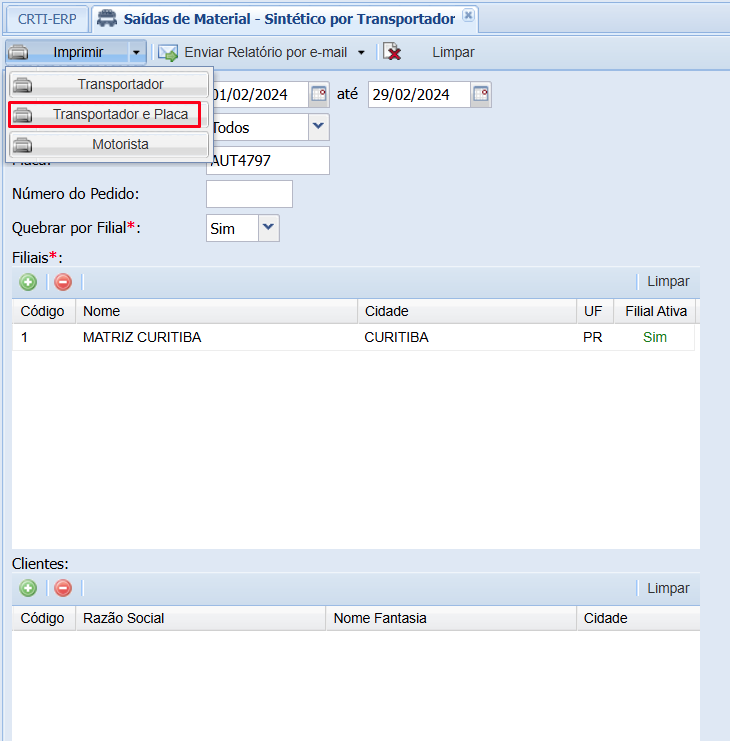The height and width of the screenshot is (741, 730).
Task: Click the clear document red X icon
Action: tap(392, 52)
